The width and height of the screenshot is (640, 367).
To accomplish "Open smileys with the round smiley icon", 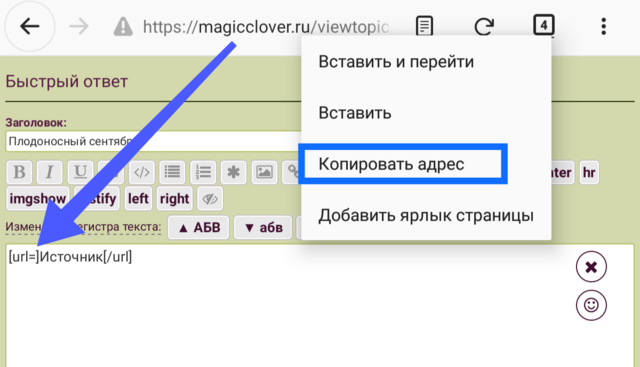I will tap(591, 305).
